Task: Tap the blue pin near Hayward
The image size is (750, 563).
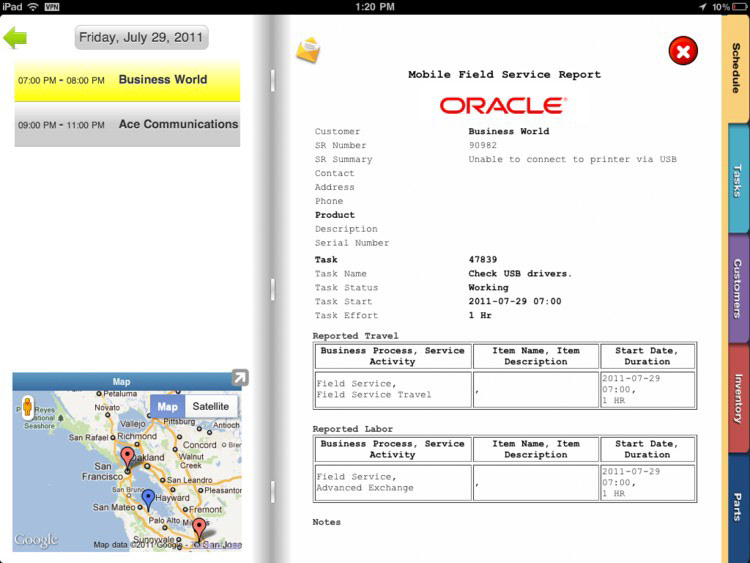Action: (x=148, y=500)
